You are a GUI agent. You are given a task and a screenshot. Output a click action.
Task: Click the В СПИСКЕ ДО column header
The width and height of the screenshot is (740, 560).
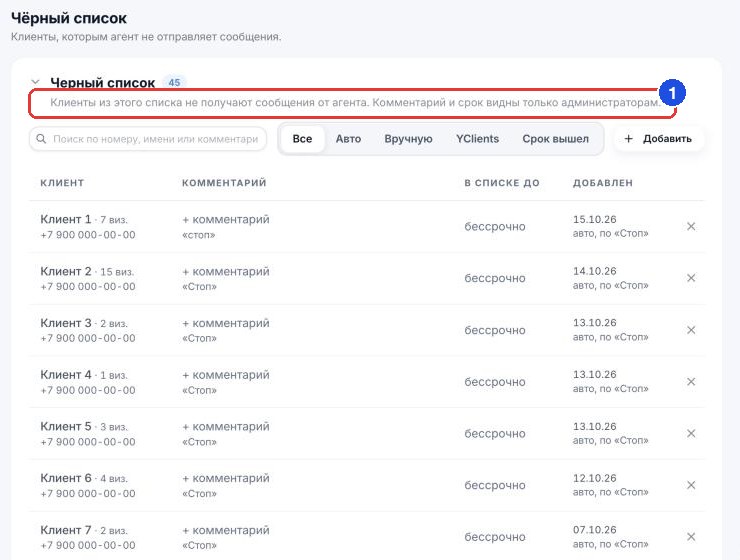click(x=502, y=183)
